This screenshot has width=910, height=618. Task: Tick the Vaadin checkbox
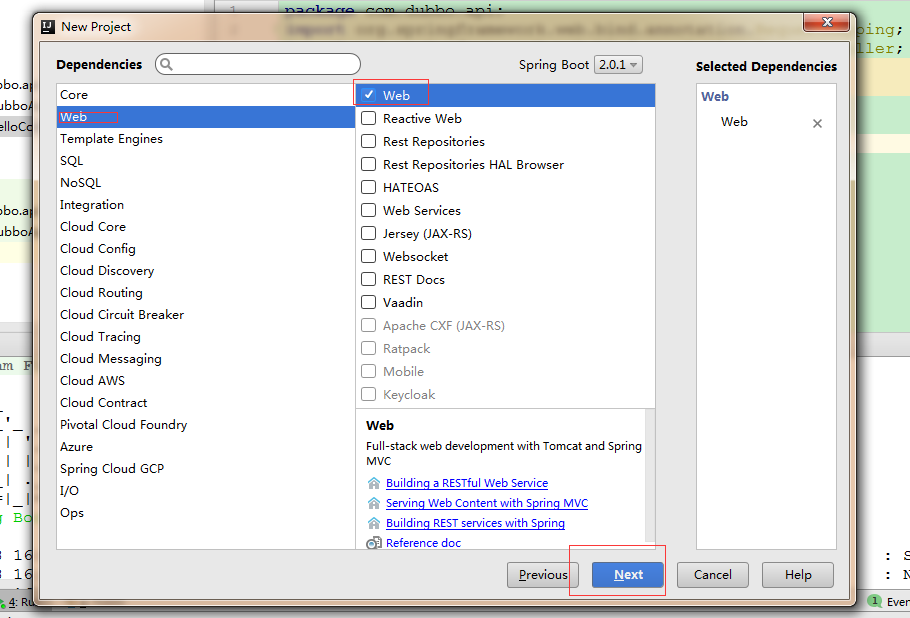coord(369,302)
